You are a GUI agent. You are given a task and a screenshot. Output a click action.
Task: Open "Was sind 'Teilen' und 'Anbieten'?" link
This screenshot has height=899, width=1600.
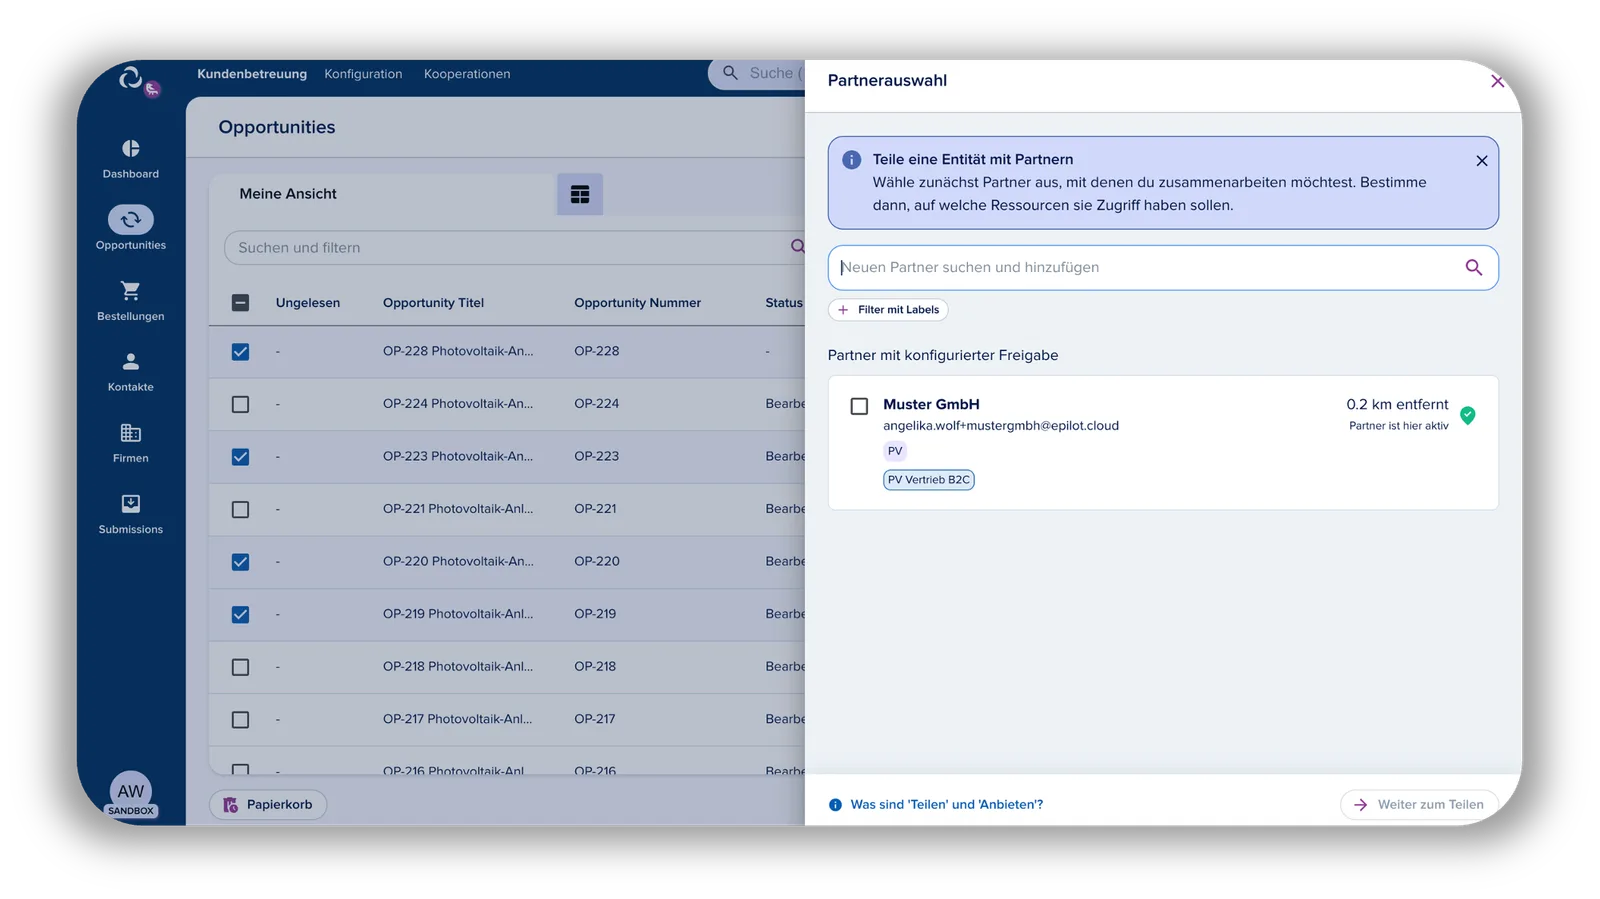pyautogui.click(x=946, y=805)
